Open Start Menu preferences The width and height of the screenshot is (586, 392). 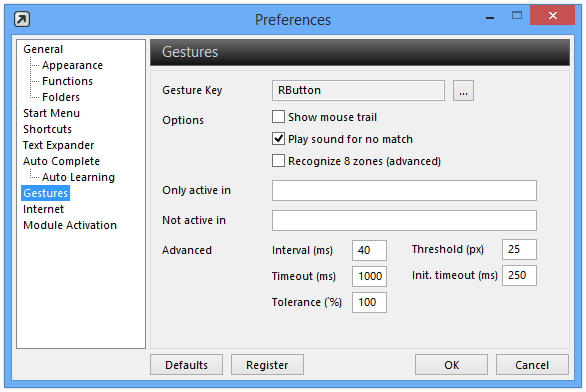point(51,113)
